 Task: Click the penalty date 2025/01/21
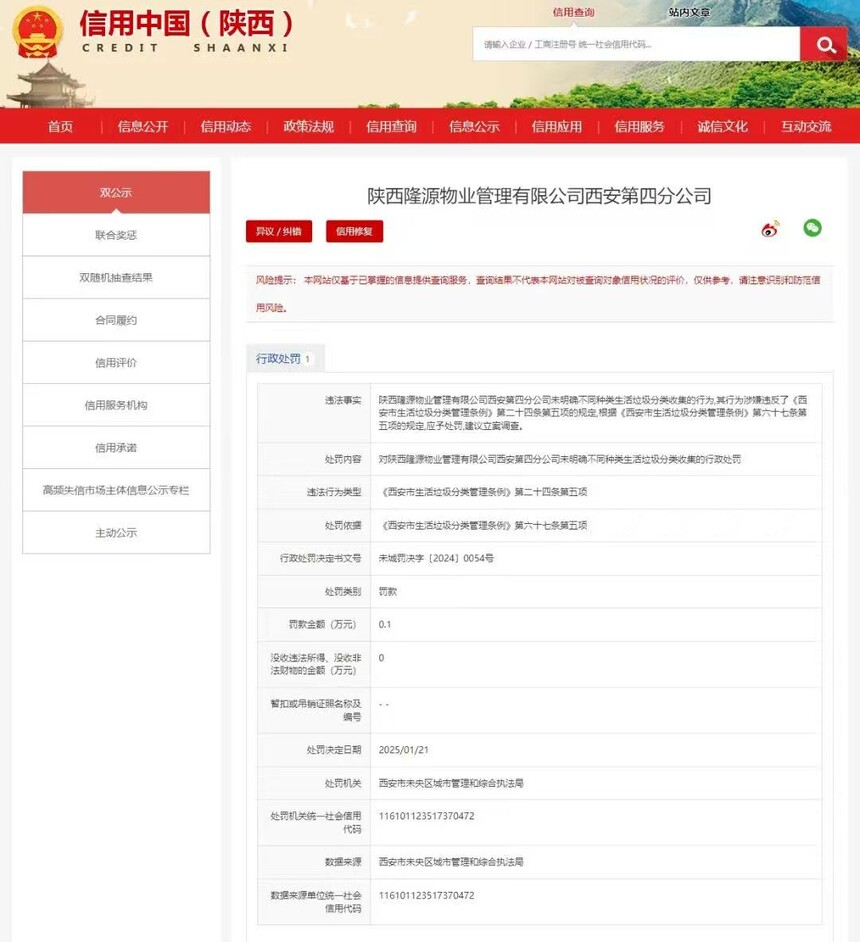(x=404, y=750)
